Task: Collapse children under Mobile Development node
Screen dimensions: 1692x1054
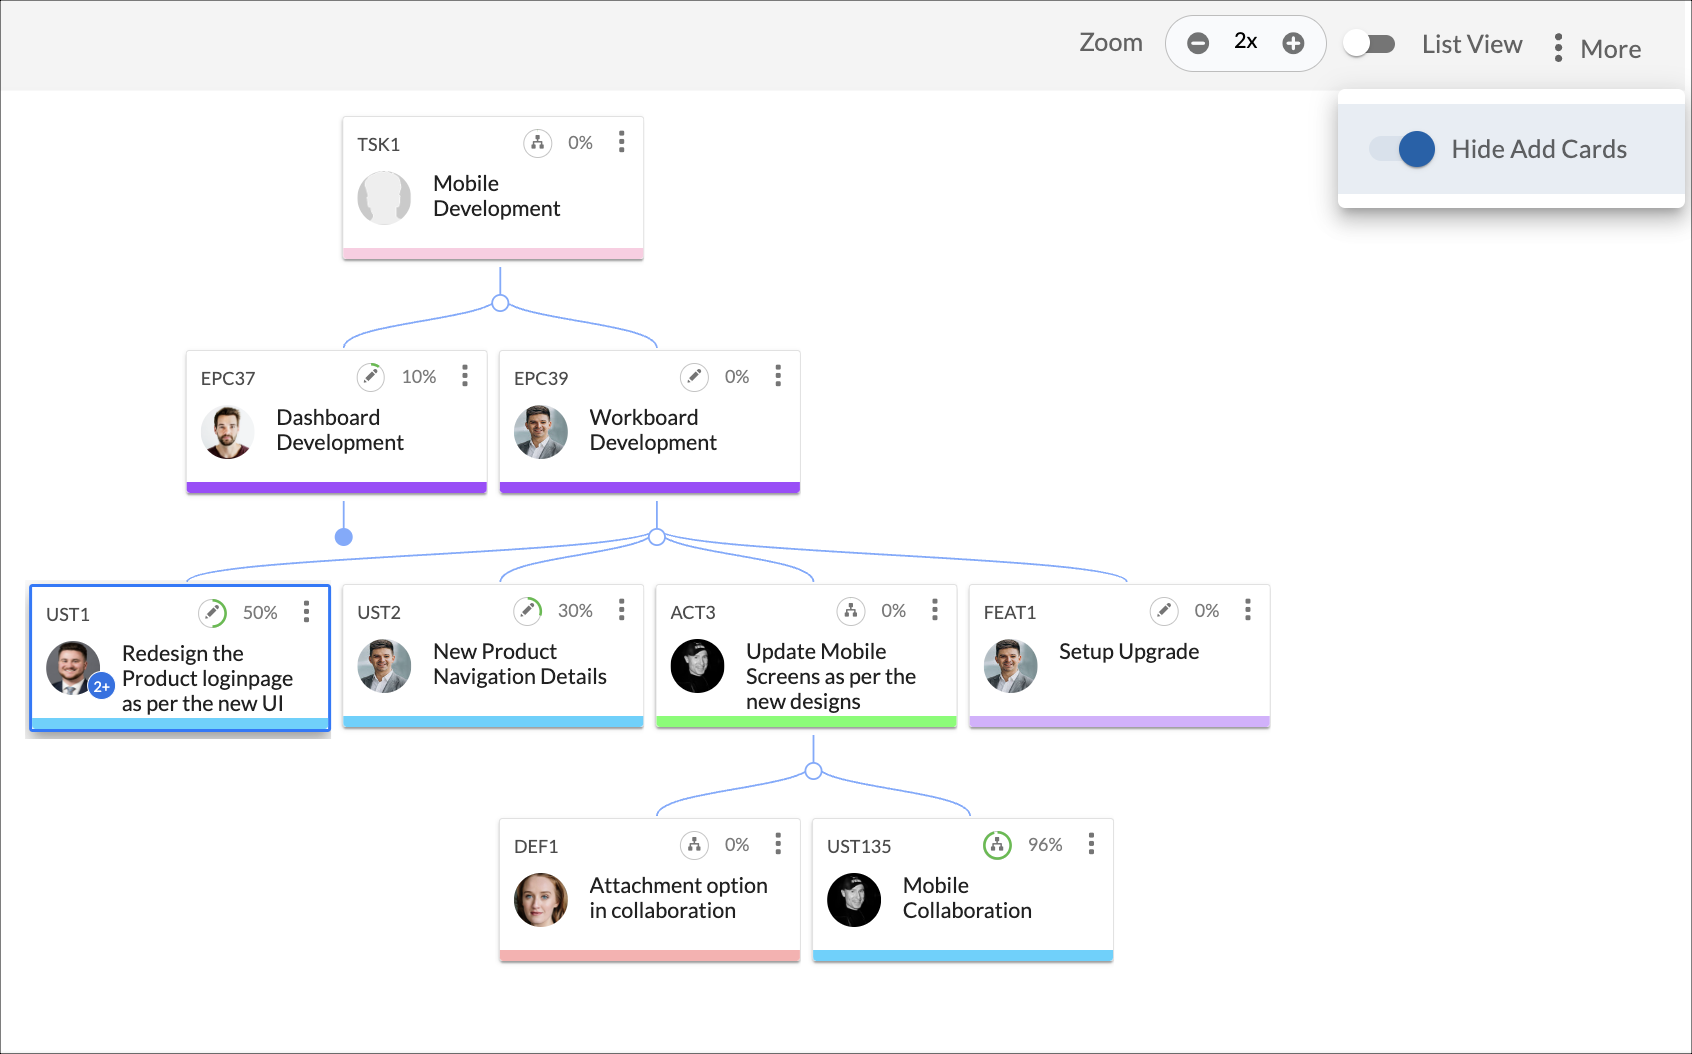Action: click(x=500, y=303)
